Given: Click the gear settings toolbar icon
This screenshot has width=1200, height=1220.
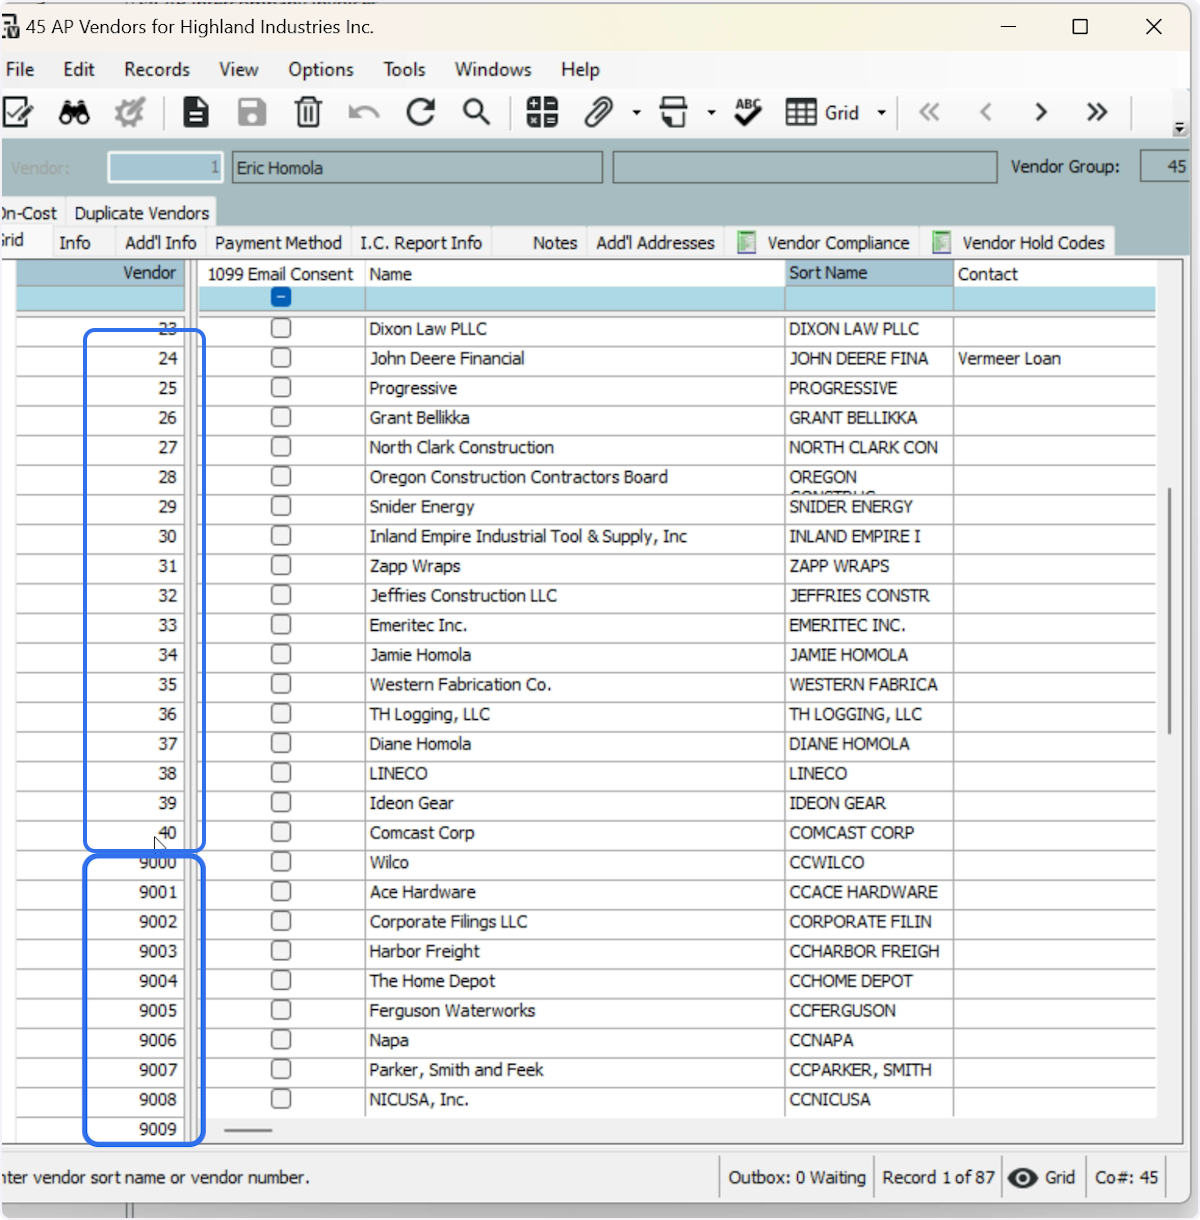Looking at the screenshot, I should (130, 112).
